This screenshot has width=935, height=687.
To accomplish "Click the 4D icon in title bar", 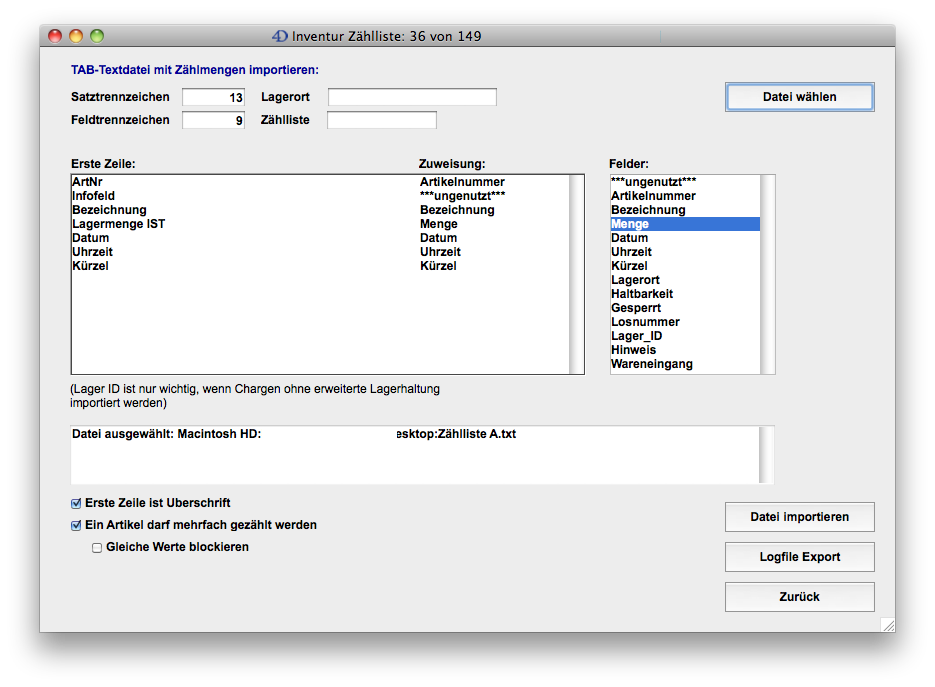I will 280,36.
